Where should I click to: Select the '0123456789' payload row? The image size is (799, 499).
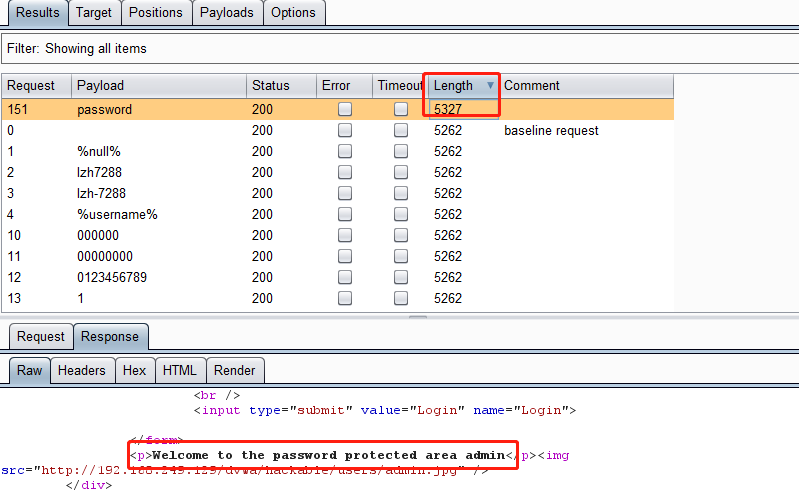[337, 277]
